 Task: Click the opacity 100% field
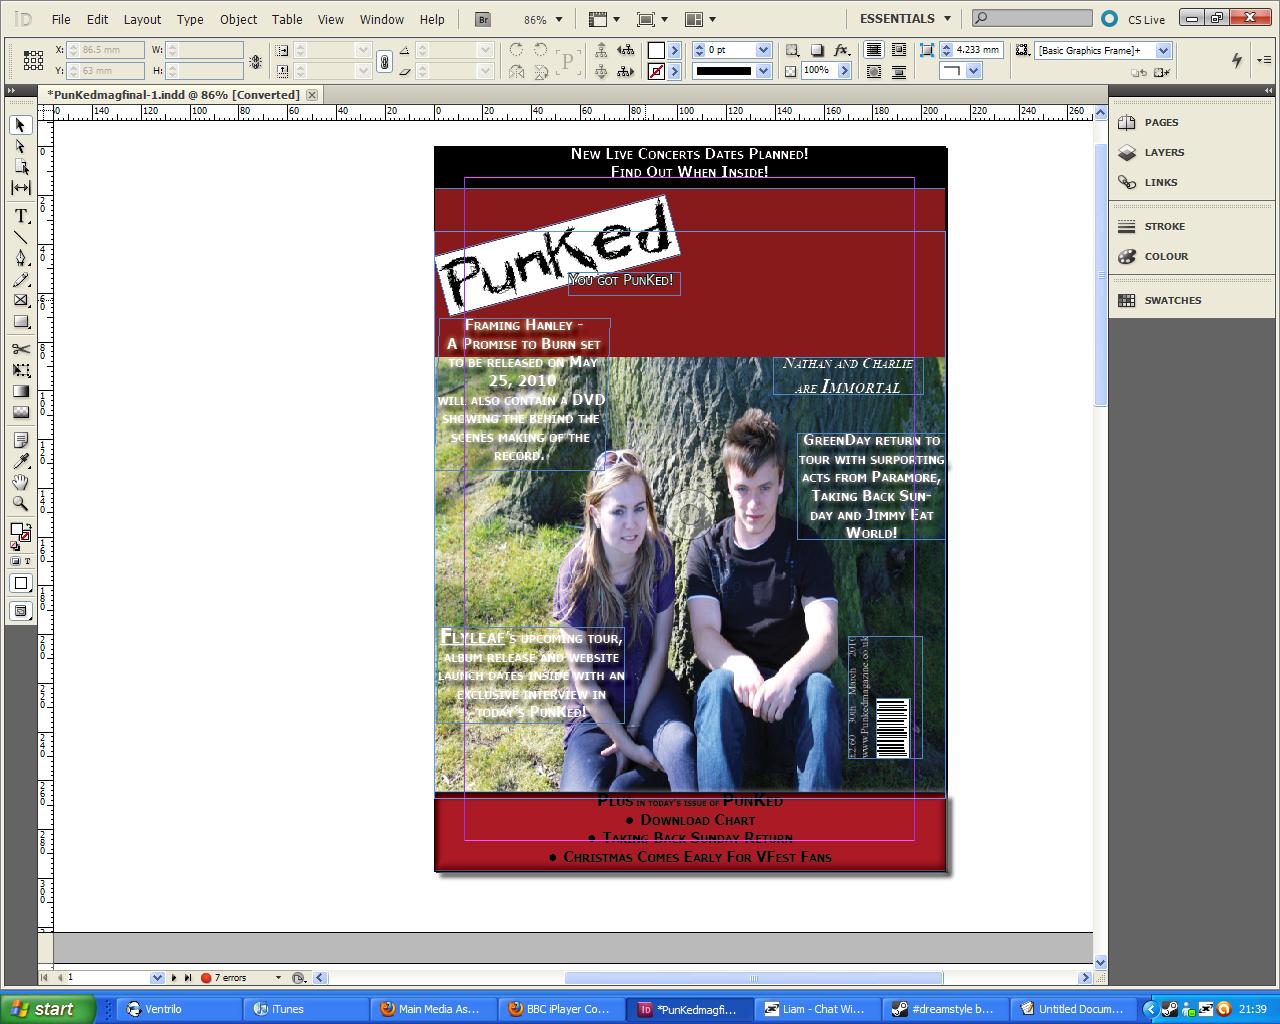[x=817, y=71]
